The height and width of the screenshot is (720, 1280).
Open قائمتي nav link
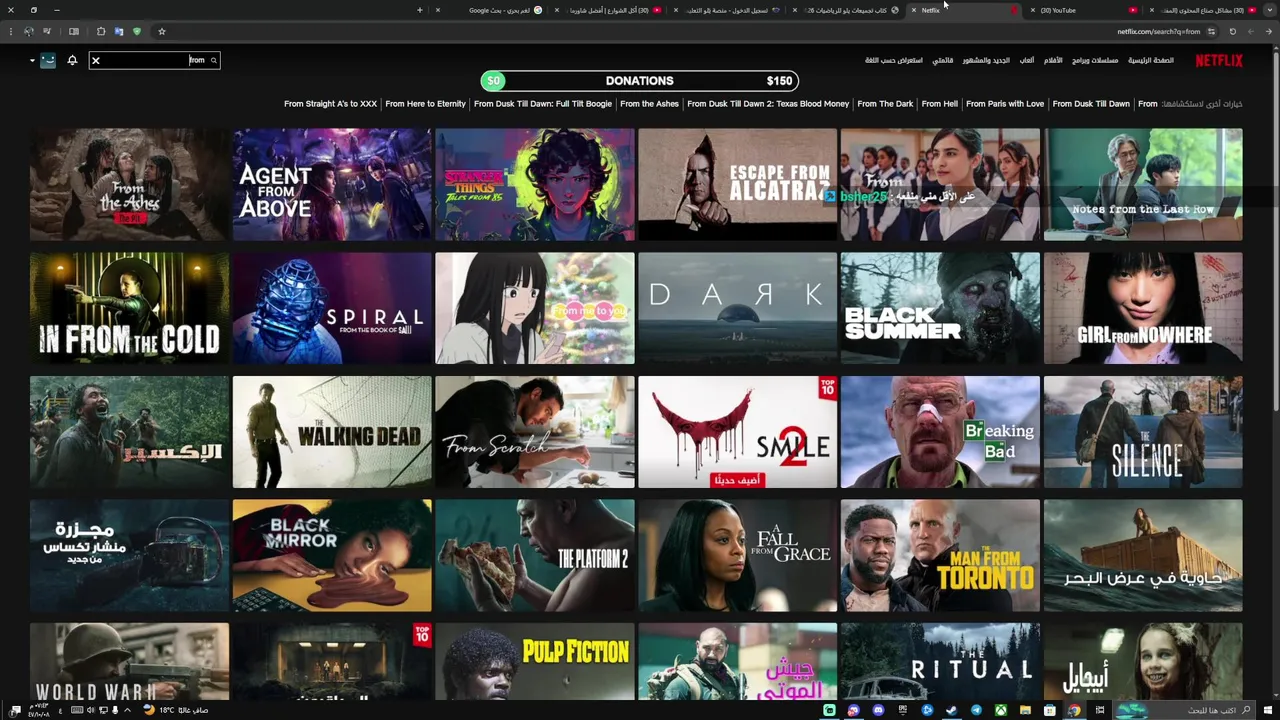943,60
